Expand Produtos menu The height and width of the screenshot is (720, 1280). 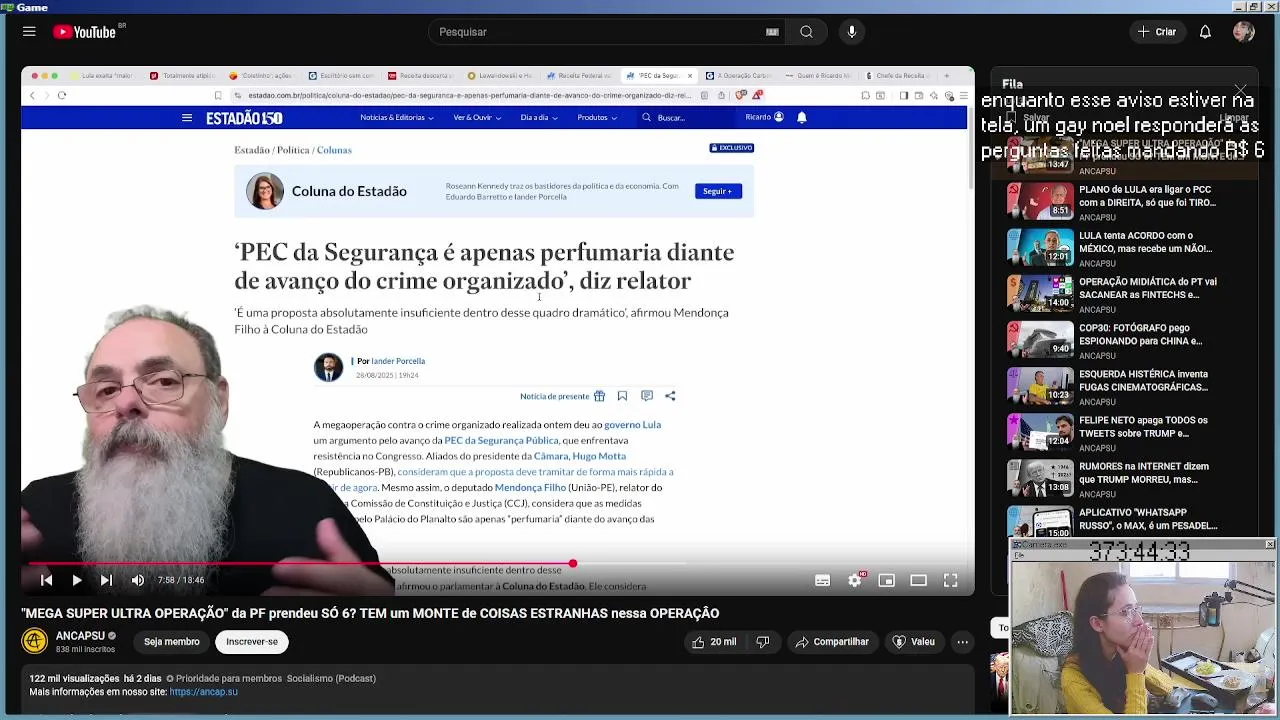[x=596, y=118]
